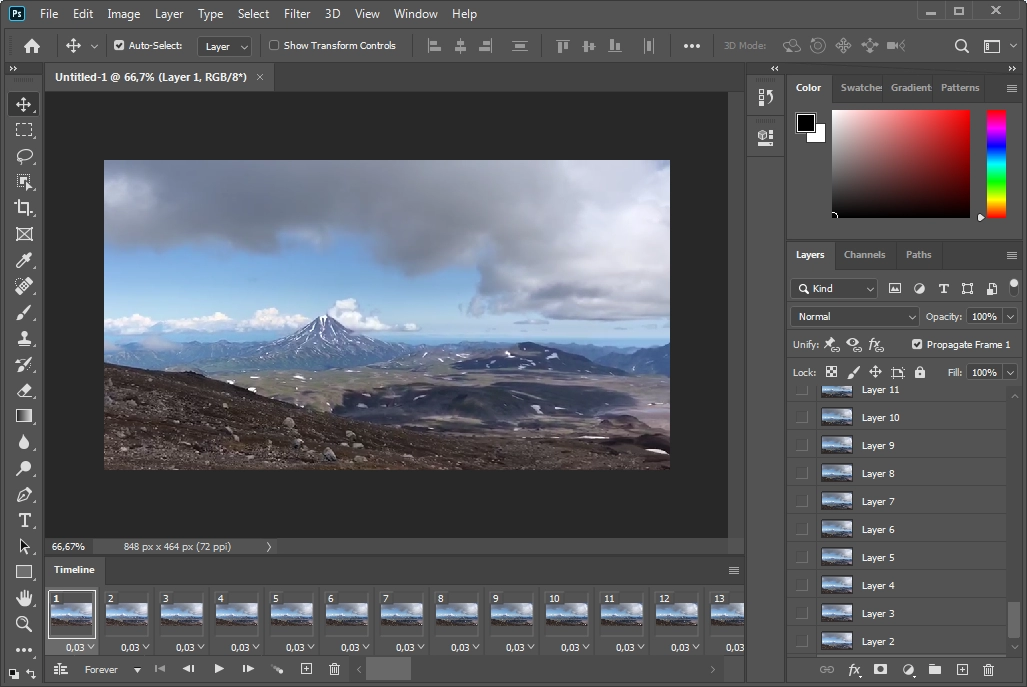Uncheck Propagate Frame 1
Image resolution: width=1027 pixels, height=687 pixels.
tap(916, 344)
